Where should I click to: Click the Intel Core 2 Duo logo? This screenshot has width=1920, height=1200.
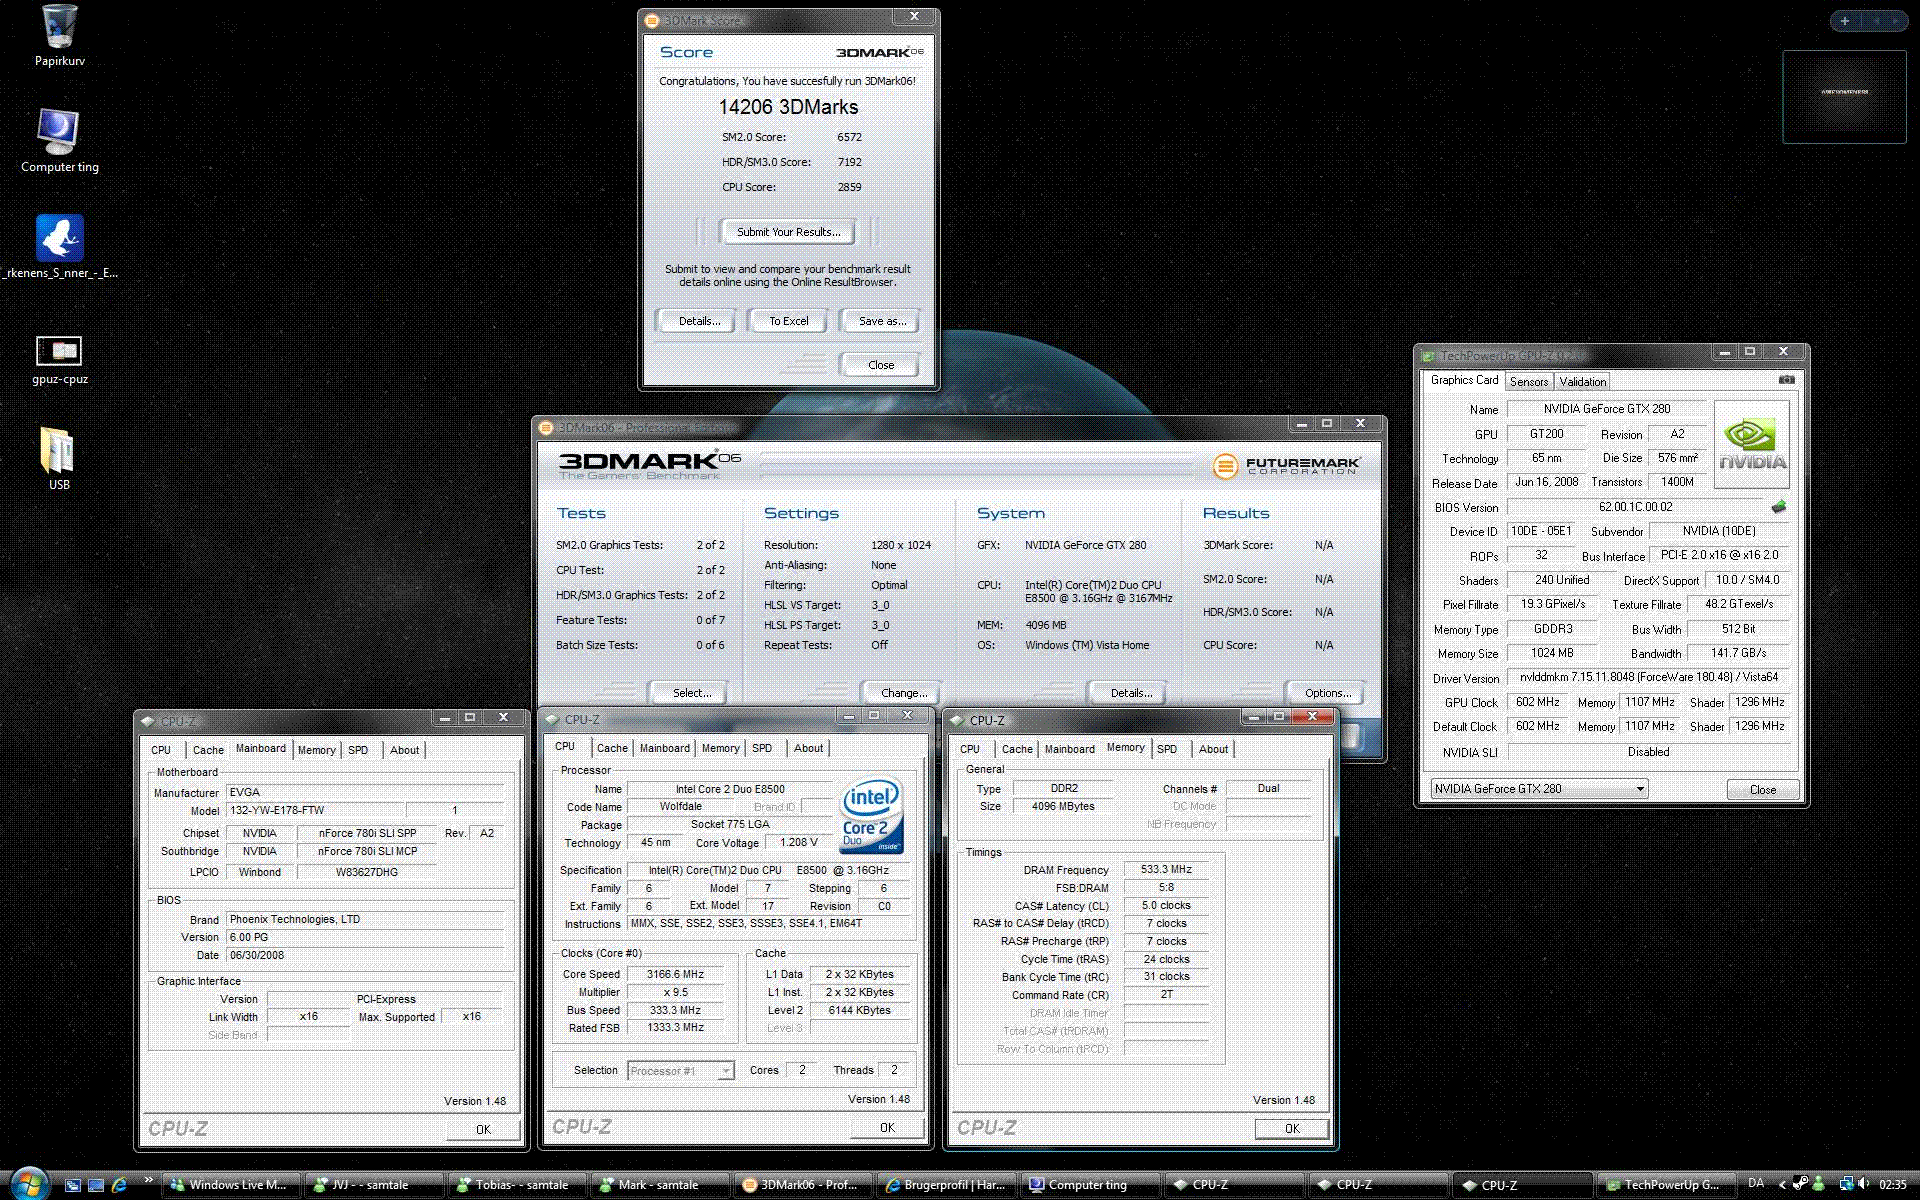[870, 815]
